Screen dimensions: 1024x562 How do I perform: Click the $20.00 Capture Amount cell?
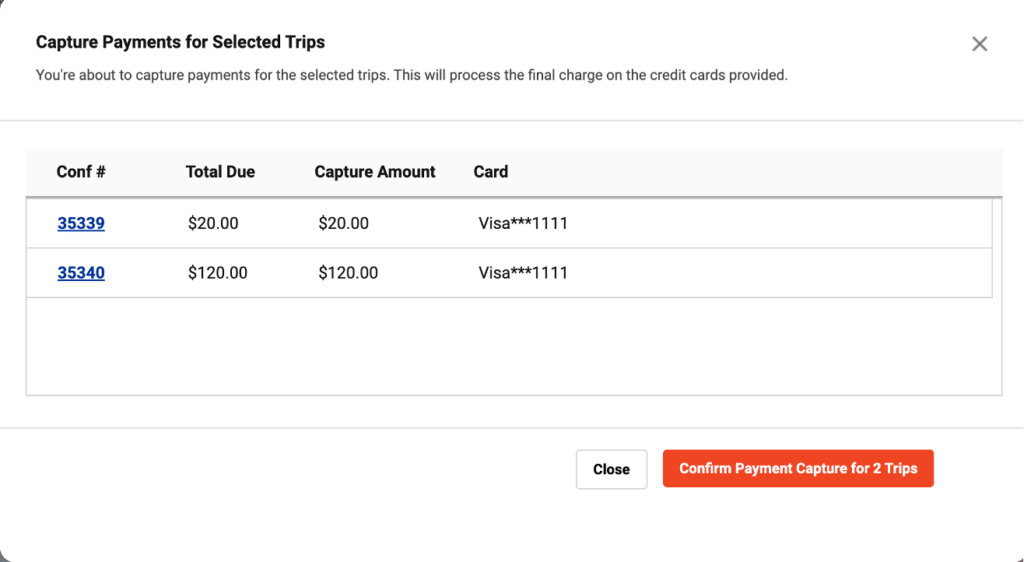point(344,223)
